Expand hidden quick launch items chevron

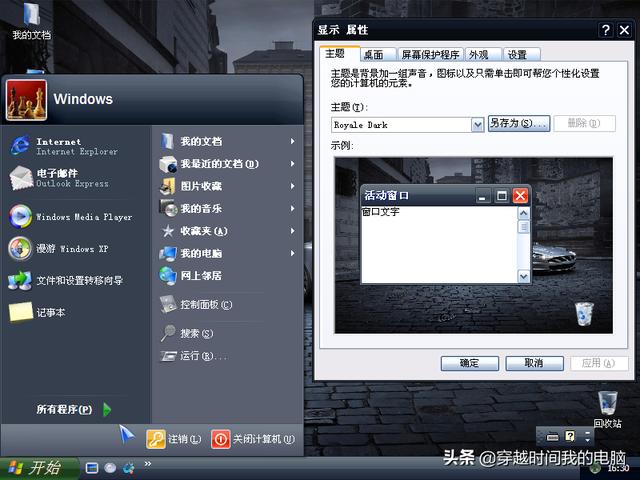coord(147,463)
